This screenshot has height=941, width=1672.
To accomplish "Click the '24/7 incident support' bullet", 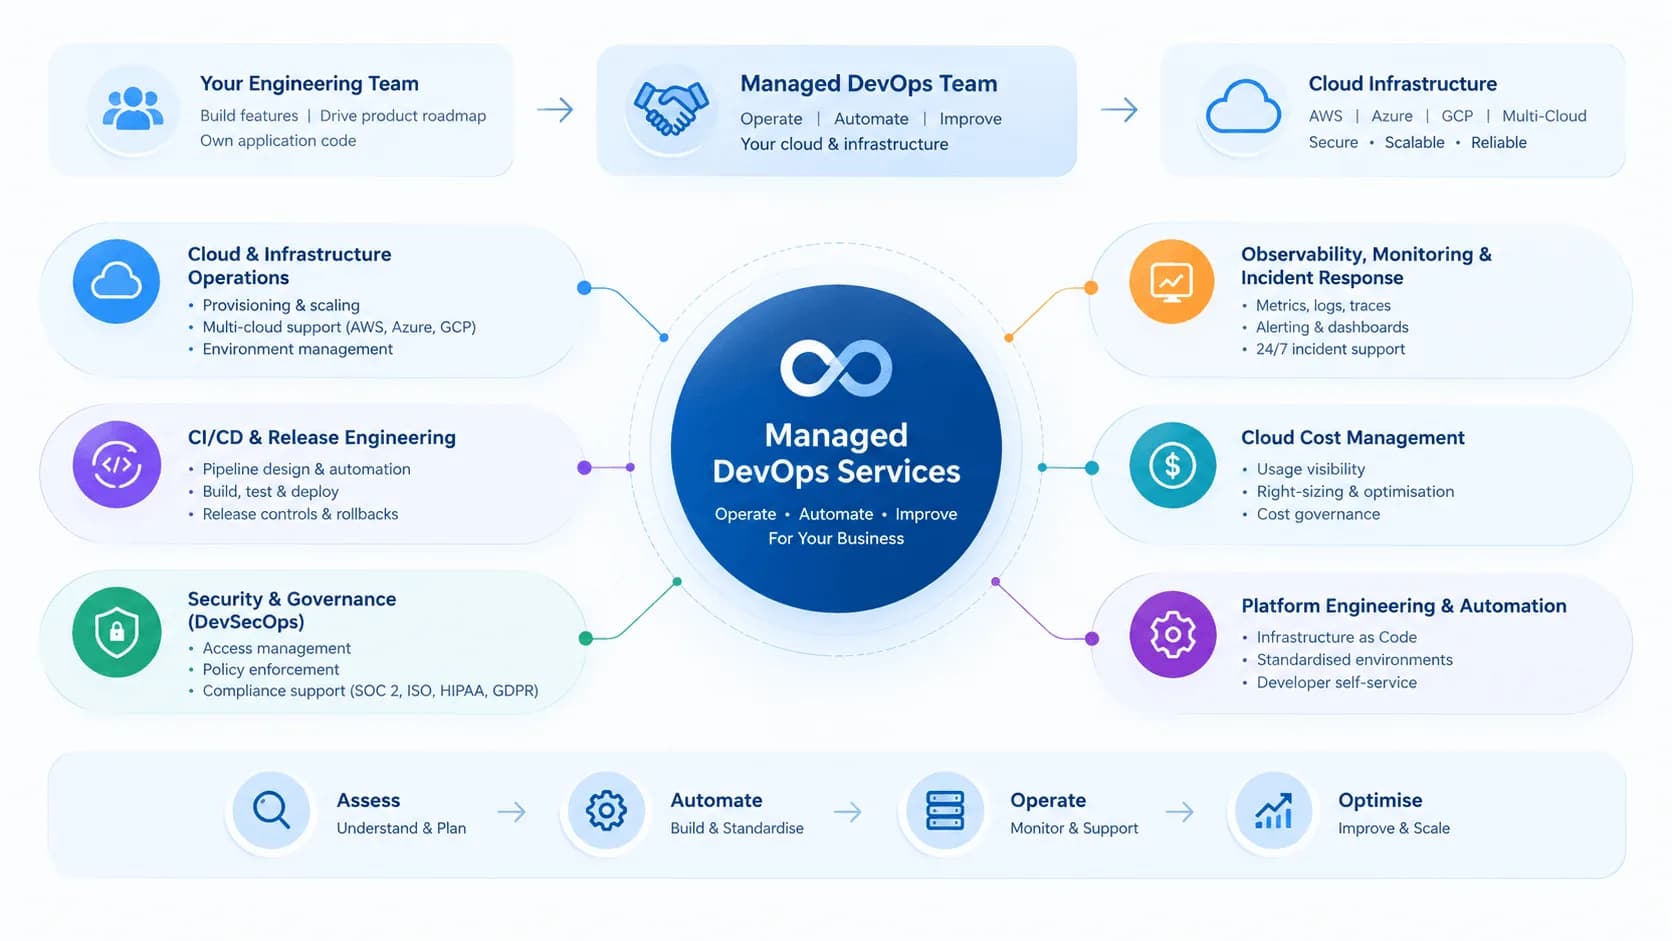I will pos(1330,349).
